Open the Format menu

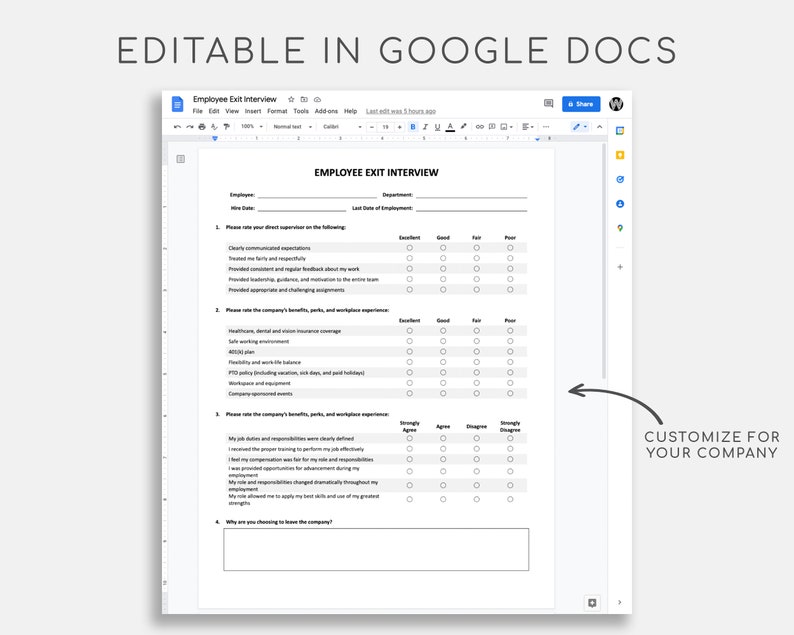pos(277,111)
